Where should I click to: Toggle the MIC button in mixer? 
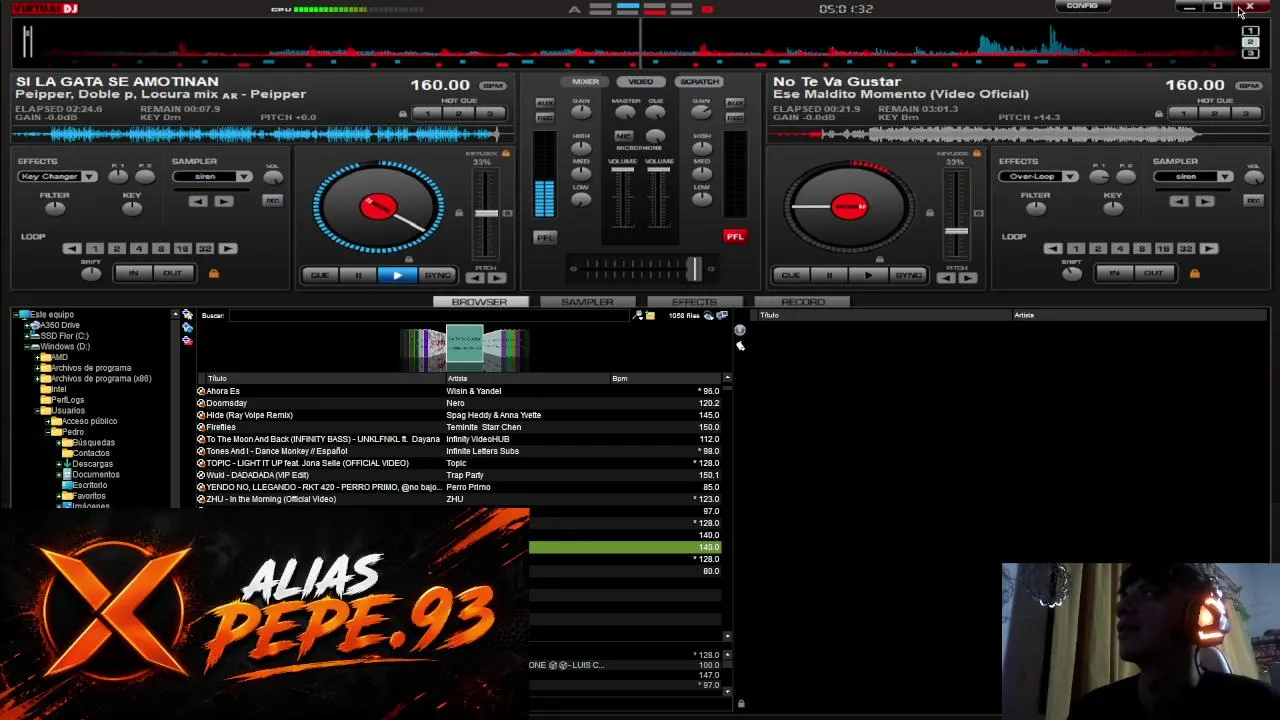(624, 136)
